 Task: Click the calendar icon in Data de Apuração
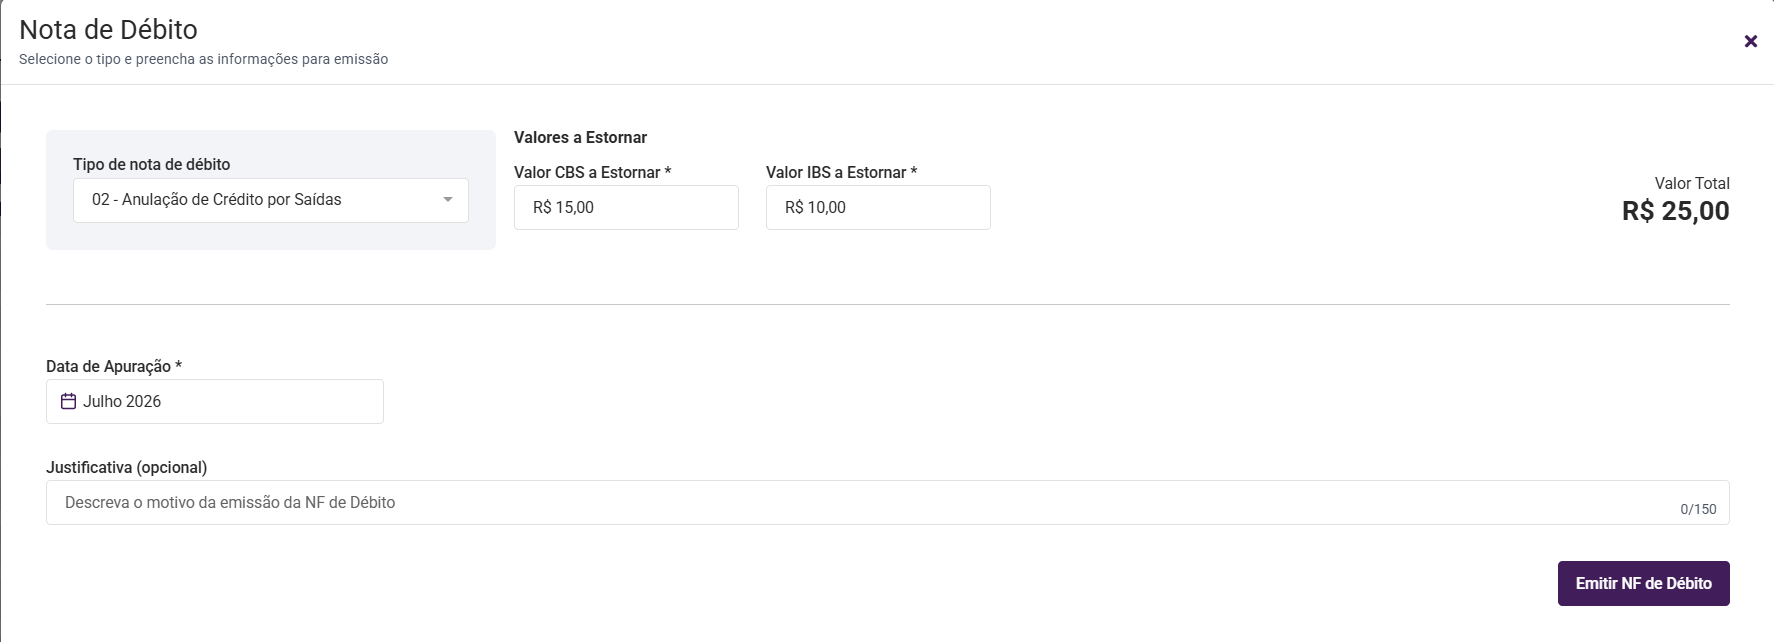tap(68, 401)
